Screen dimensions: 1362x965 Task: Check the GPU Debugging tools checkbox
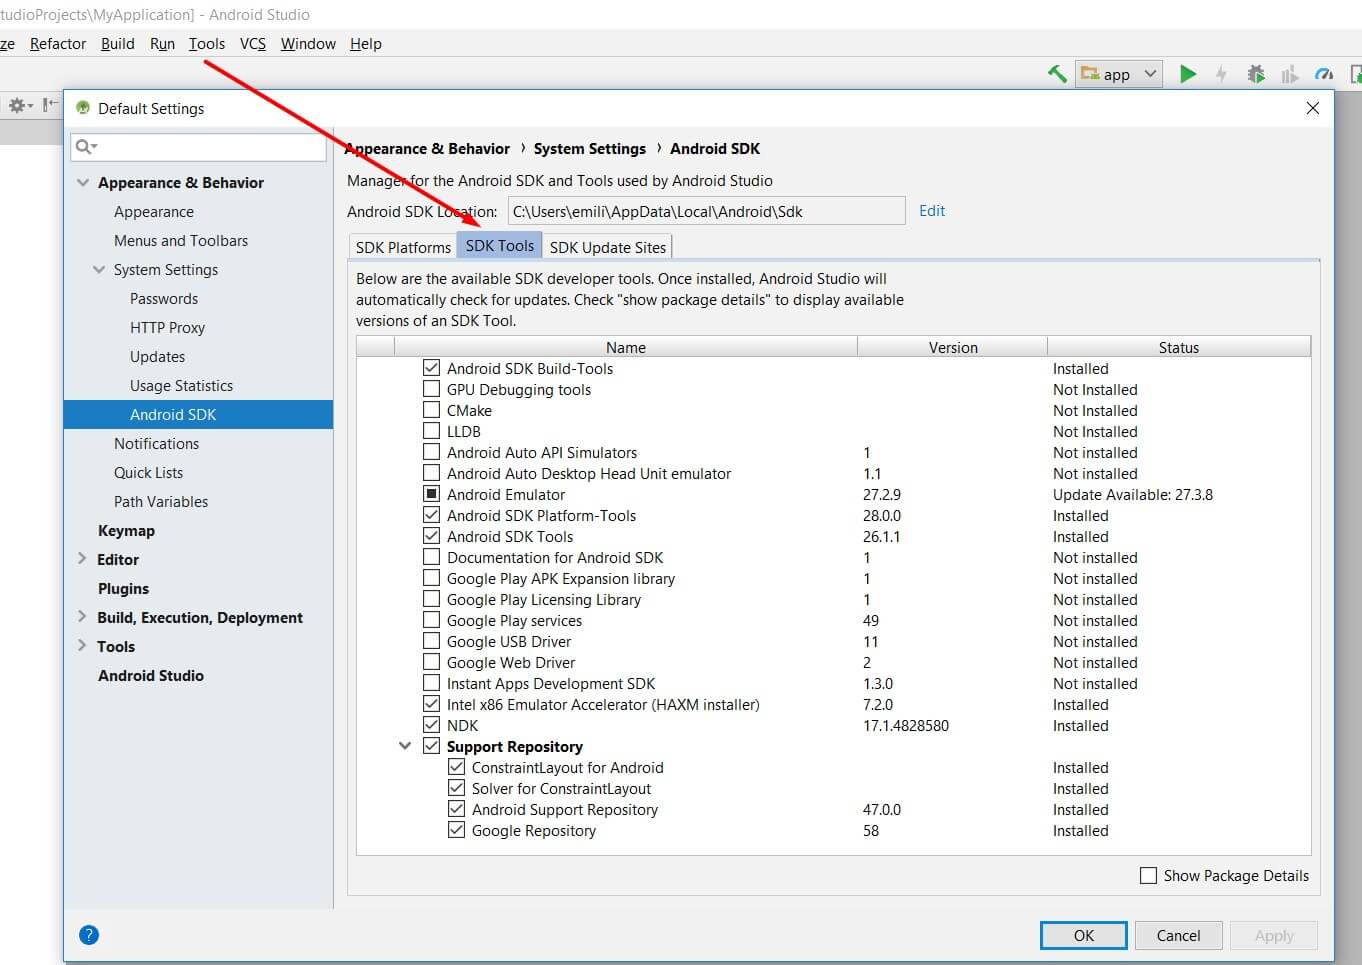pos(431,389)
